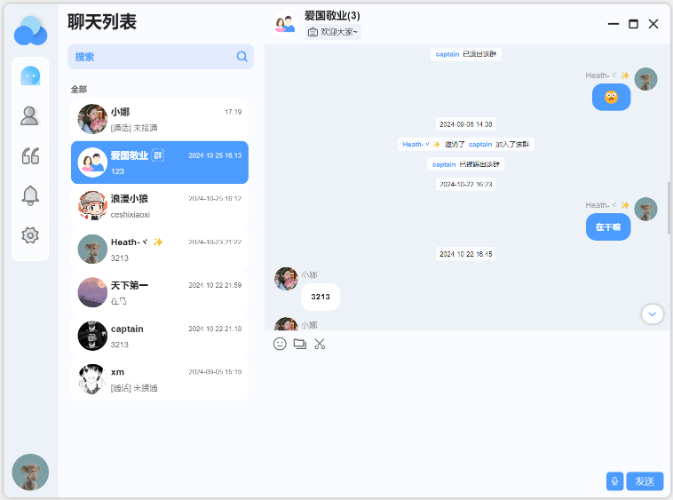This screenshot has width=673, height=500.
Task: Open chat with Heath in chat list
Action: click(x=160, y=249)
